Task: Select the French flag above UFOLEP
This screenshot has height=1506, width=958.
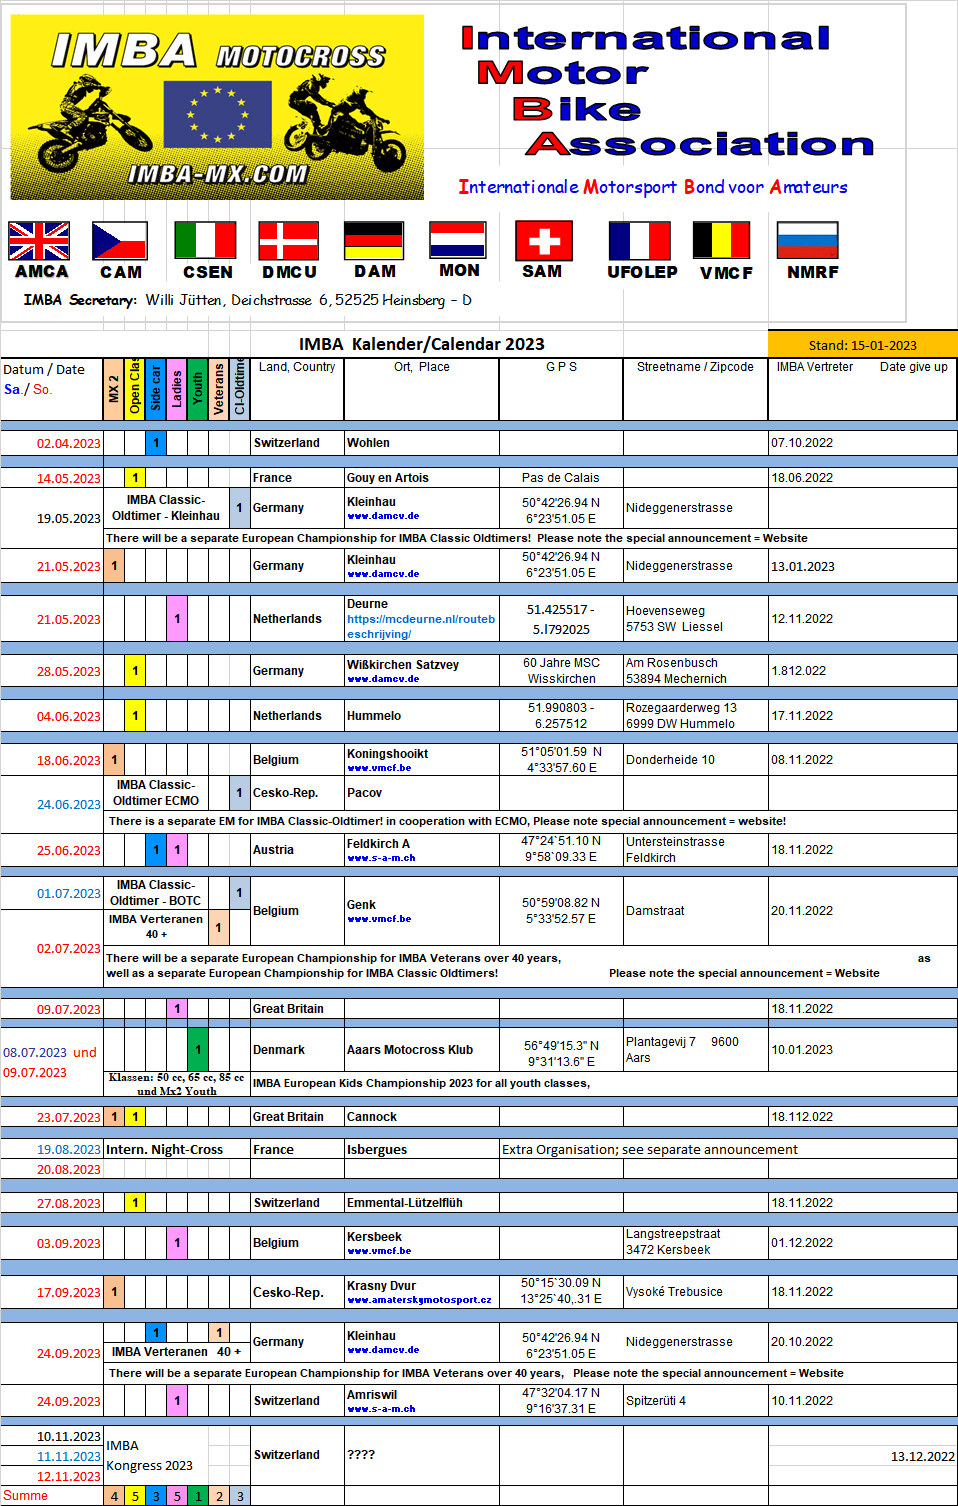Action: [640, 241]
